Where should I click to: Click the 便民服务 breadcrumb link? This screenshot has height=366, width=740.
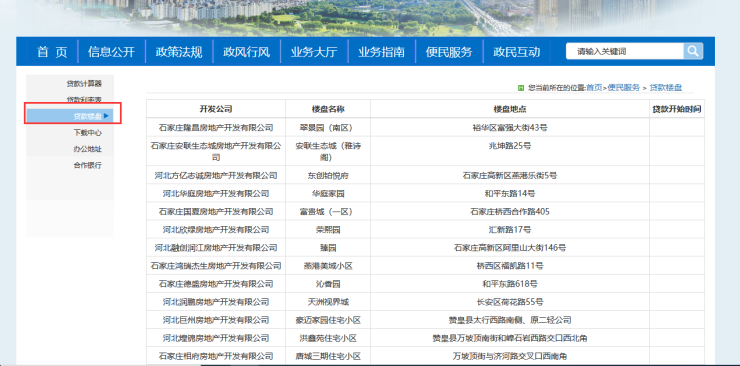(x=623, y=88)
